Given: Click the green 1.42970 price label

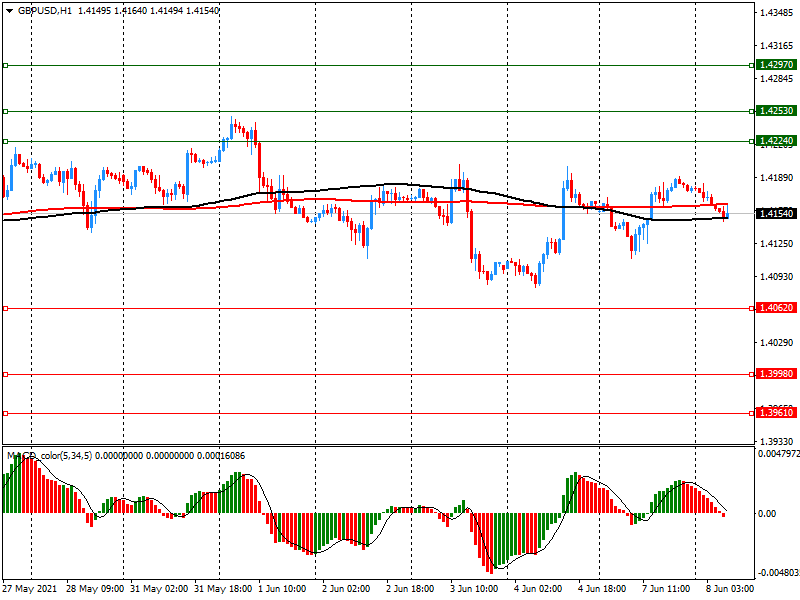Looking at the screenshot, I should pos(776,65).
